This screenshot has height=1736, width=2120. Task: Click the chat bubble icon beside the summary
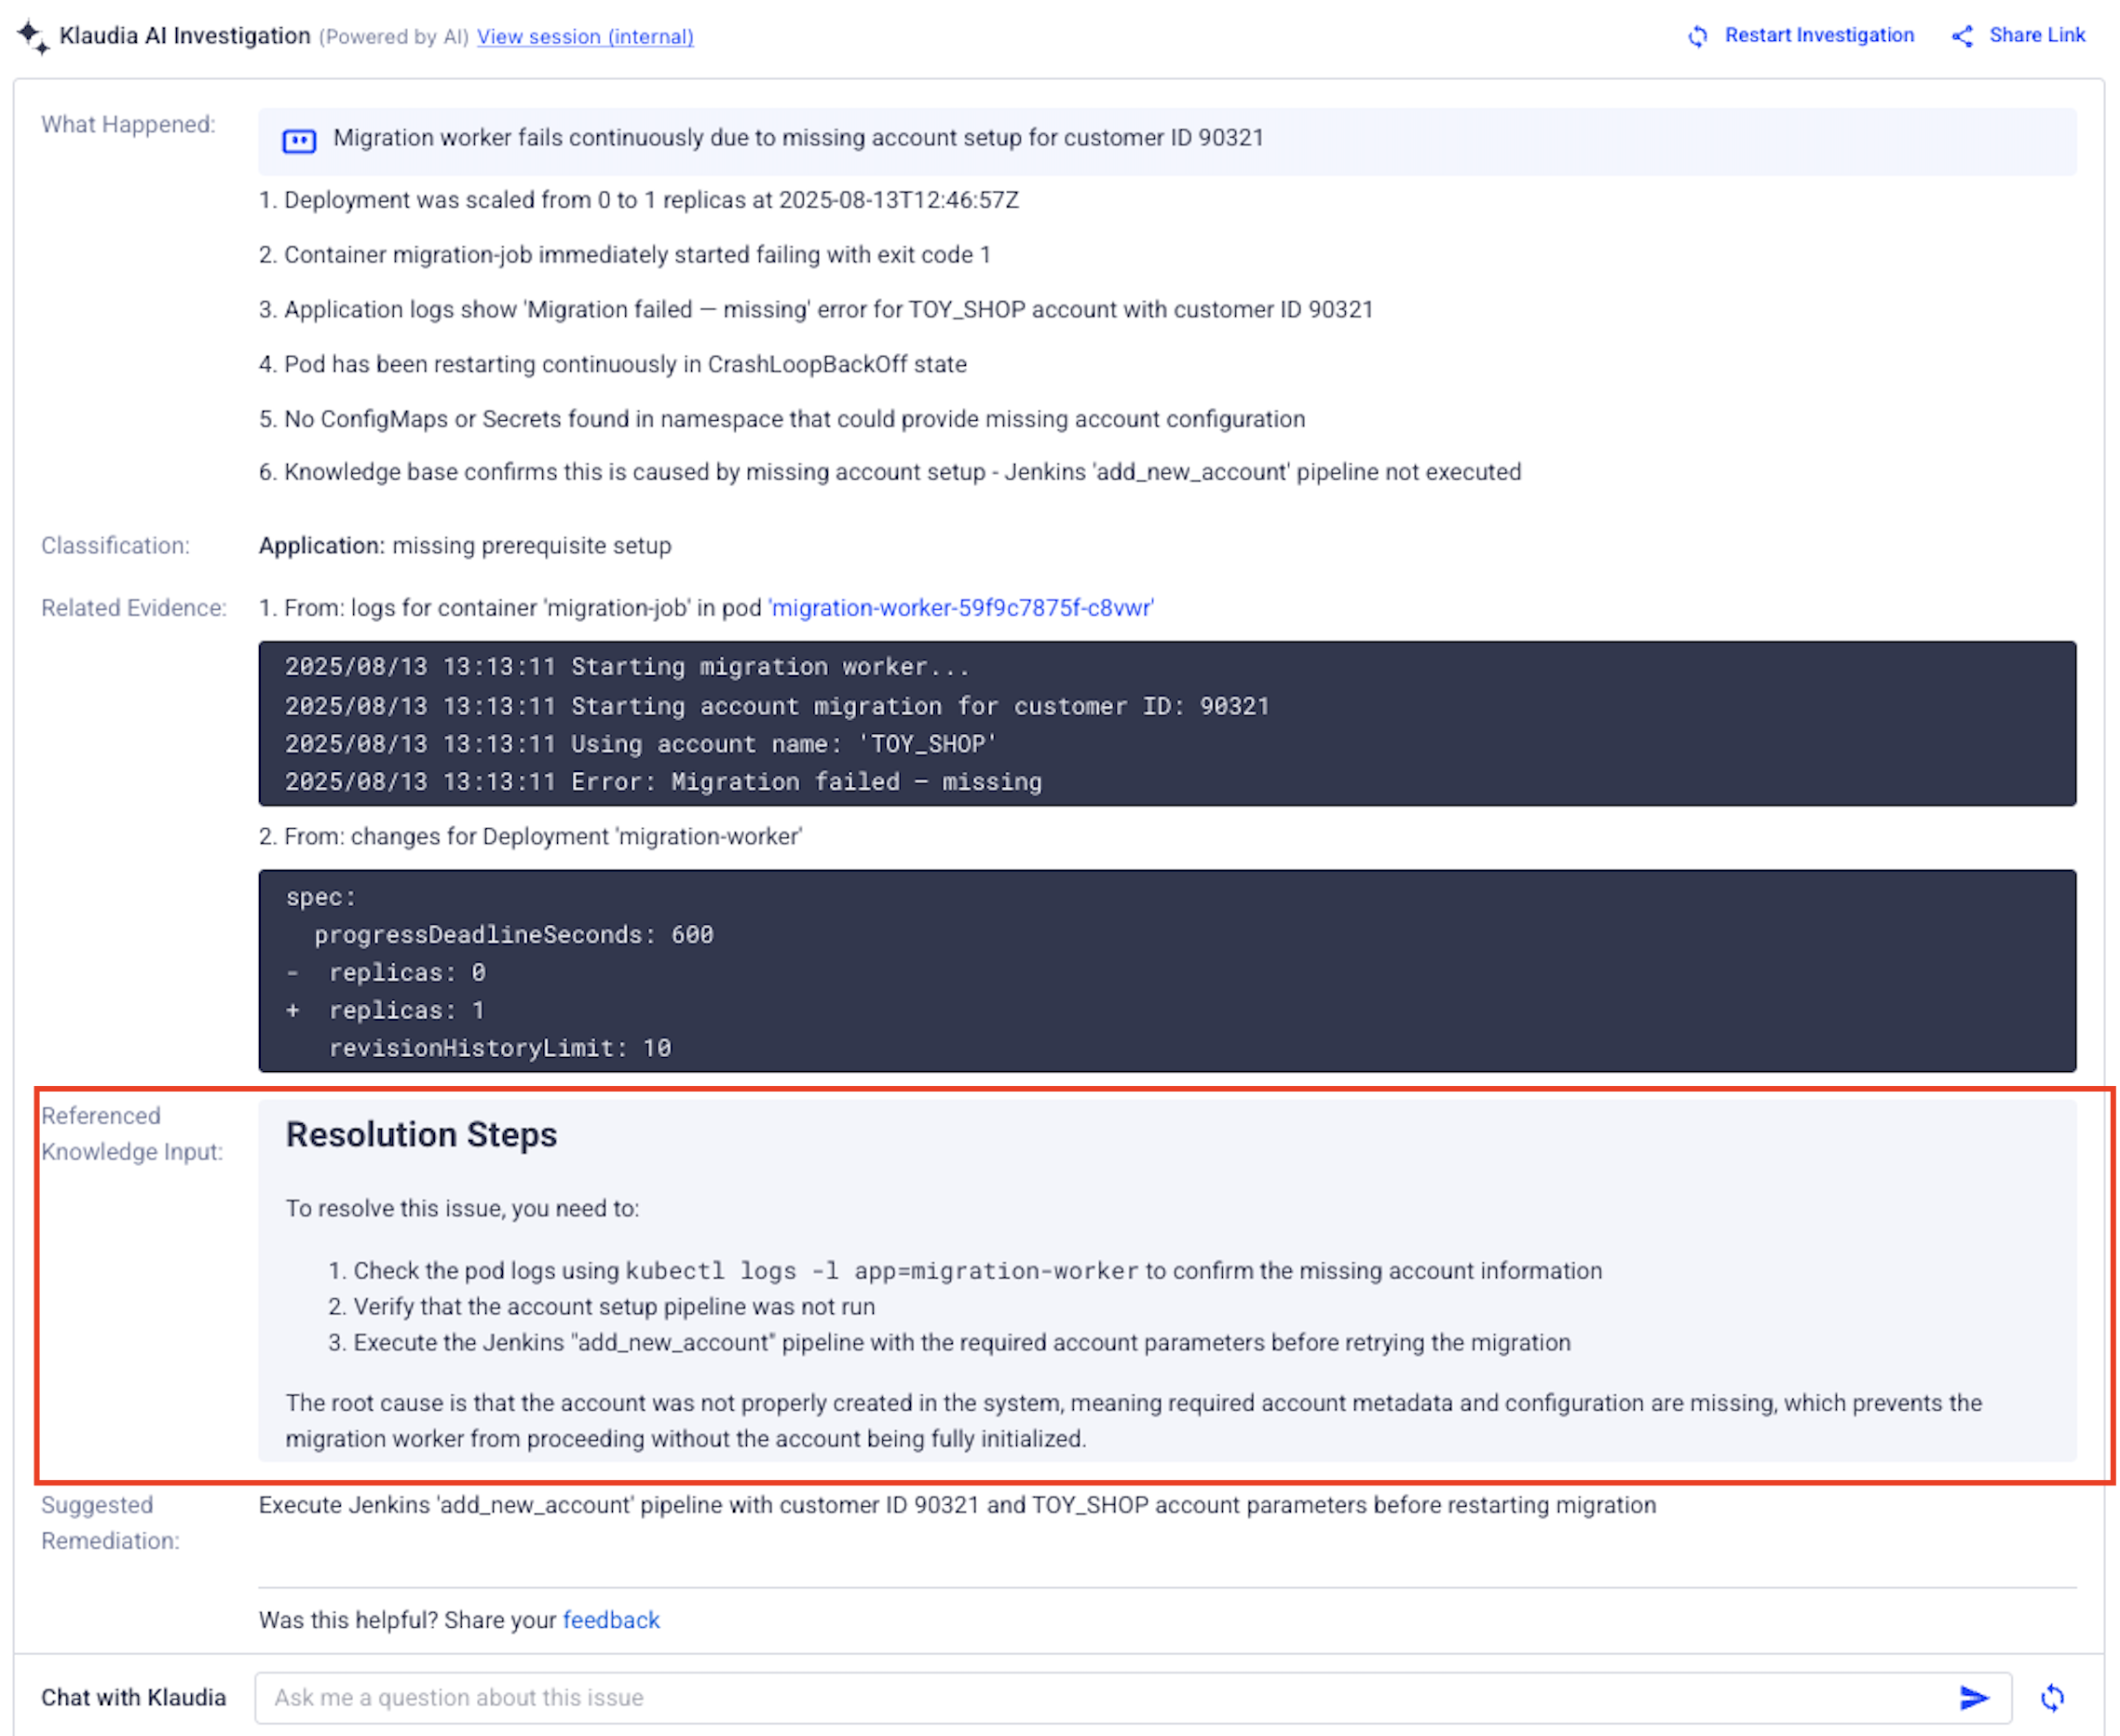[x=299, y=140]
